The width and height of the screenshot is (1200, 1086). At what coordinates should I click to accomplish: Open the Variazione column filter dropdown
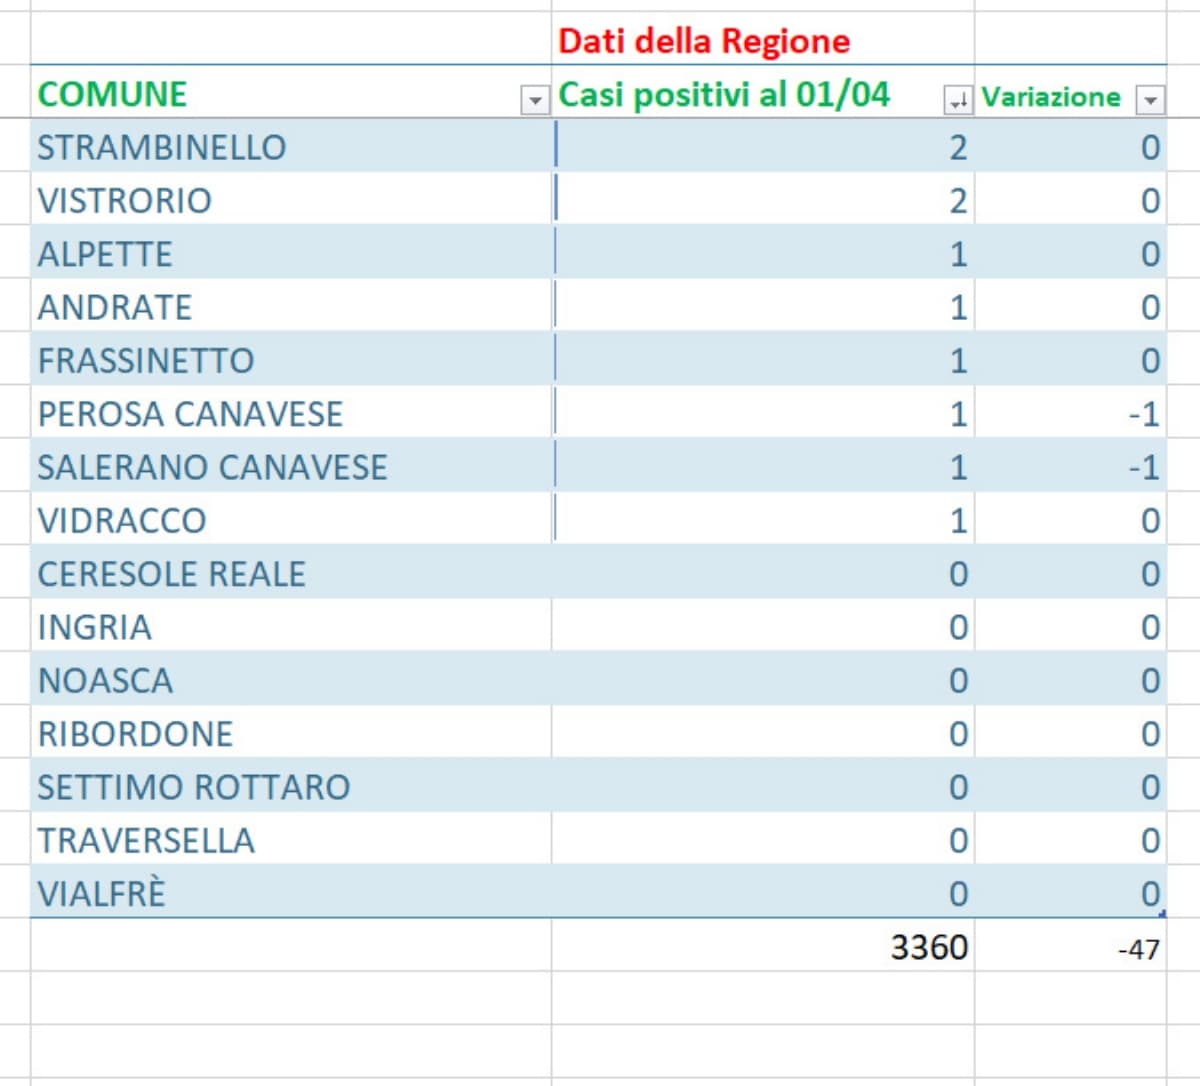pos(1150,100)
